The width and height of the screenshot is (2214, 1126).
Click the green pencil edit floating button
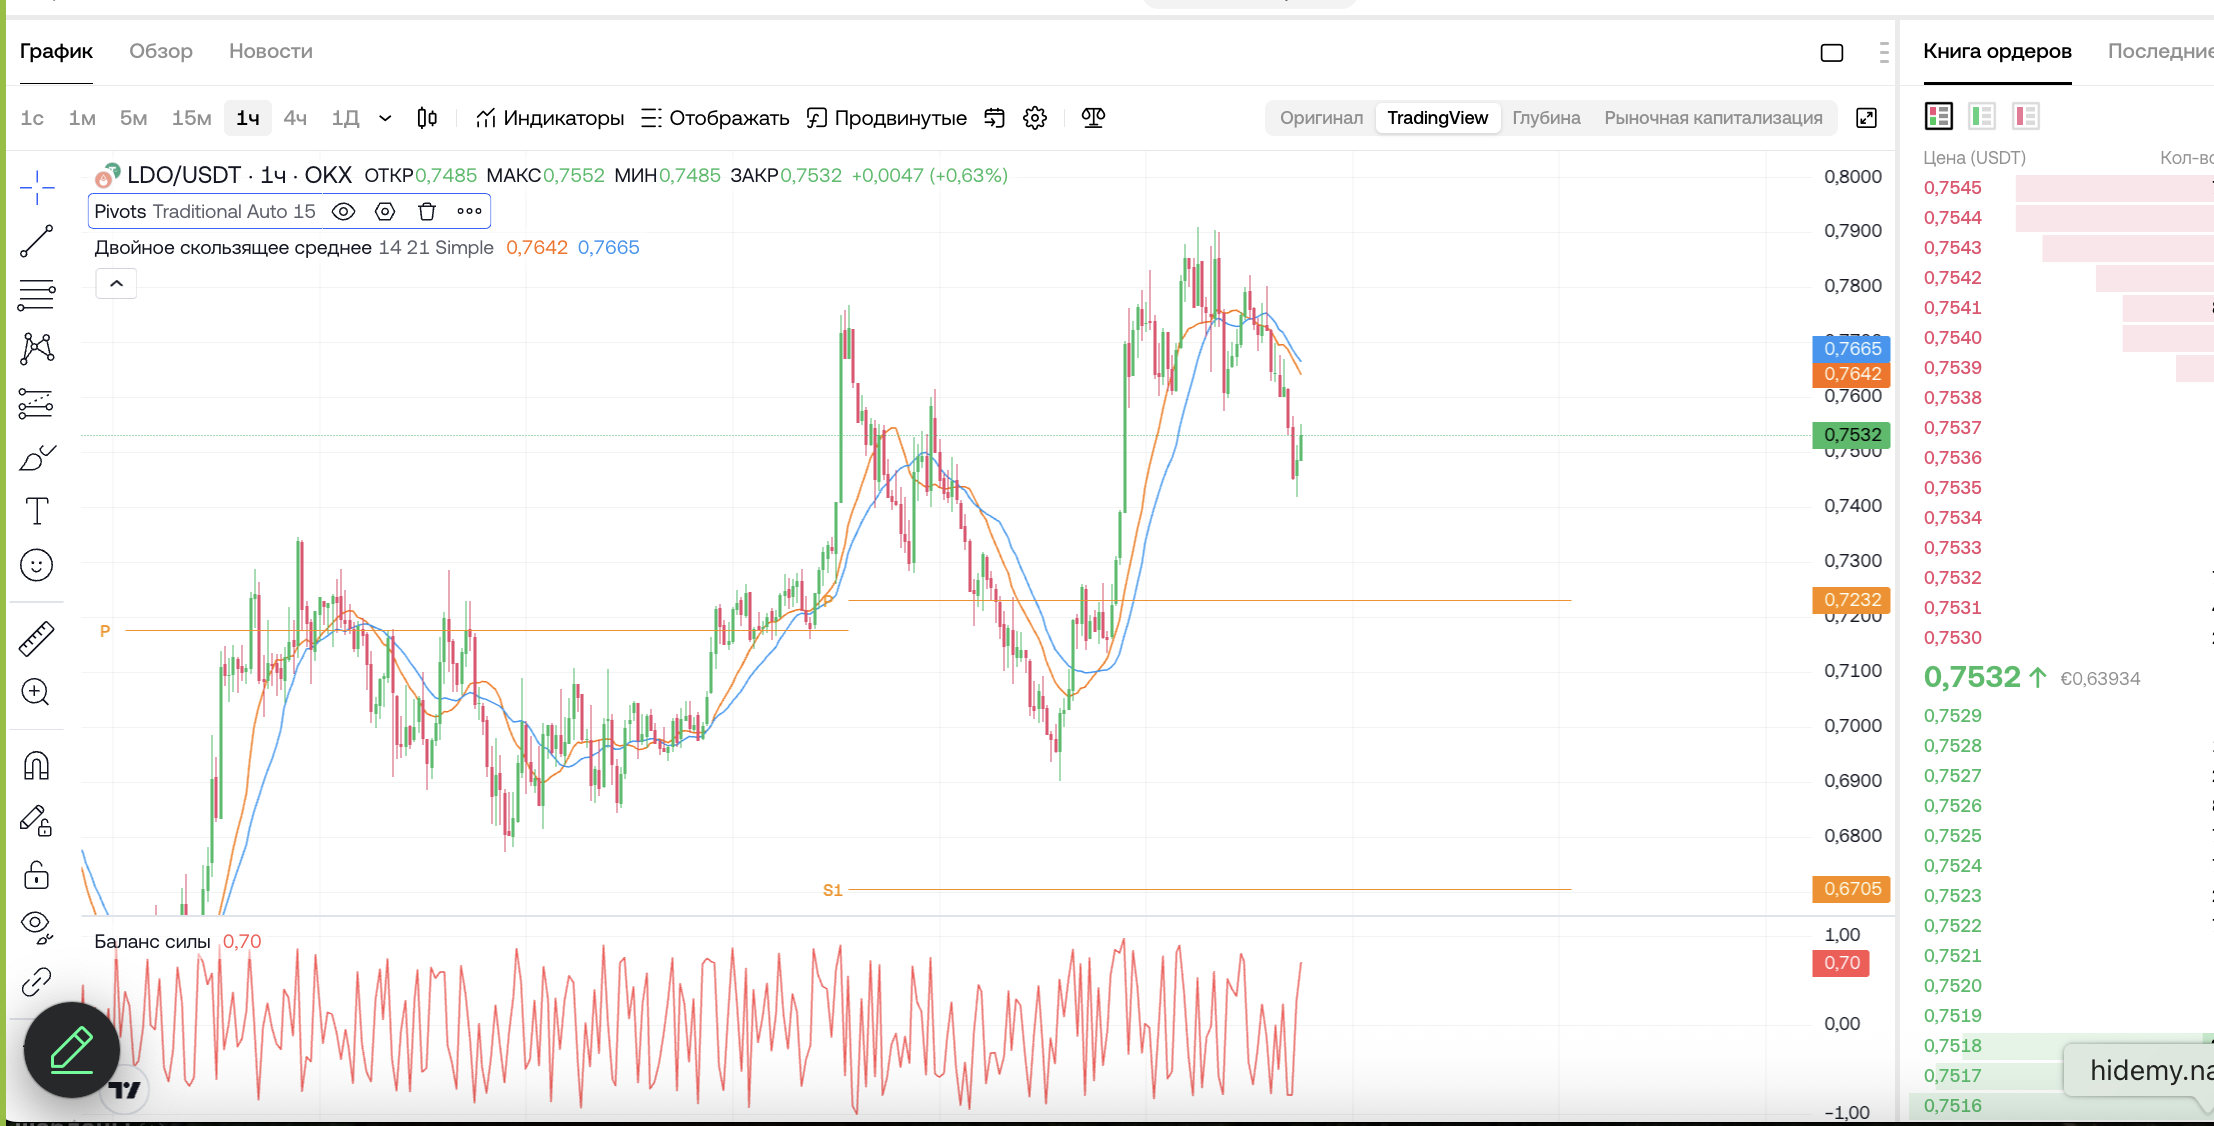coord(72,1050)
